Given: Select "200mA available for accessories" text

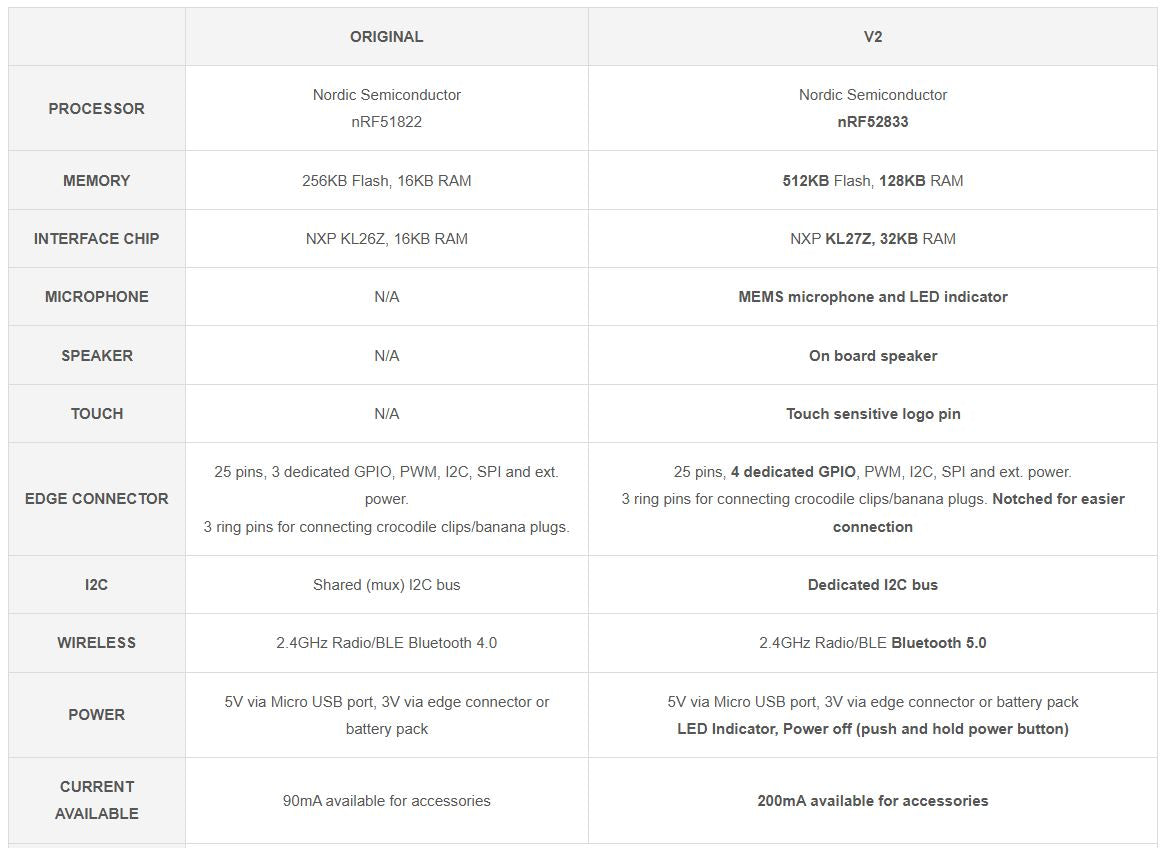Looking at the screenshot, I should 872,801.
